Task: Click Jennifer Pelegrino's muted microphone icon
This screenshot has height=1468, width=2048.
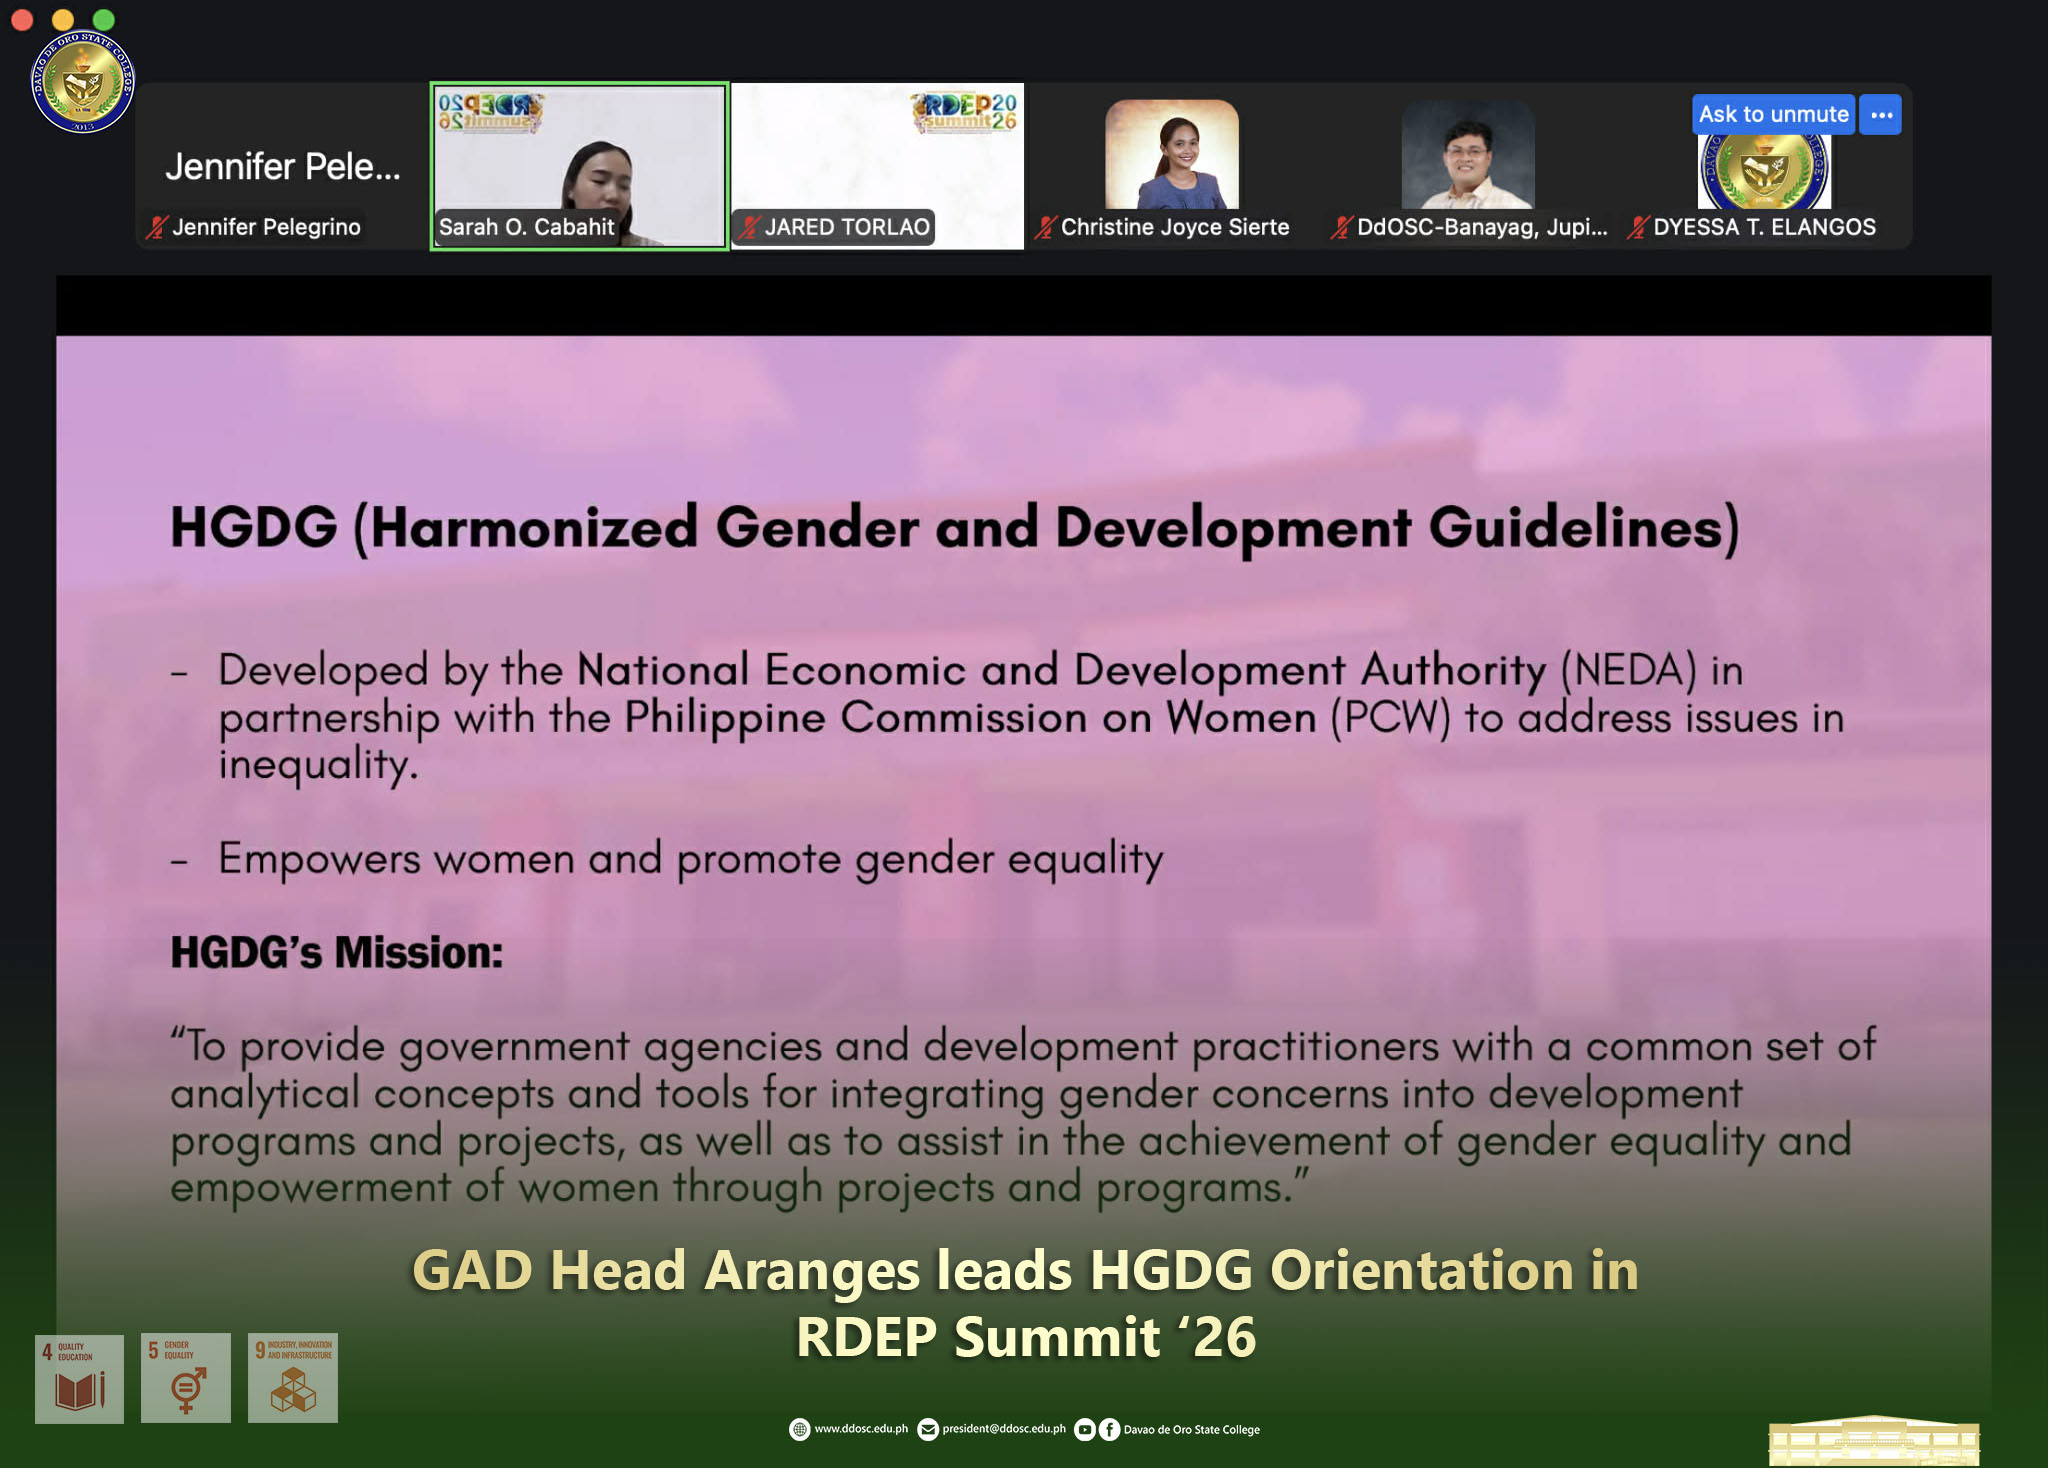Action: [x=156, y=227]
